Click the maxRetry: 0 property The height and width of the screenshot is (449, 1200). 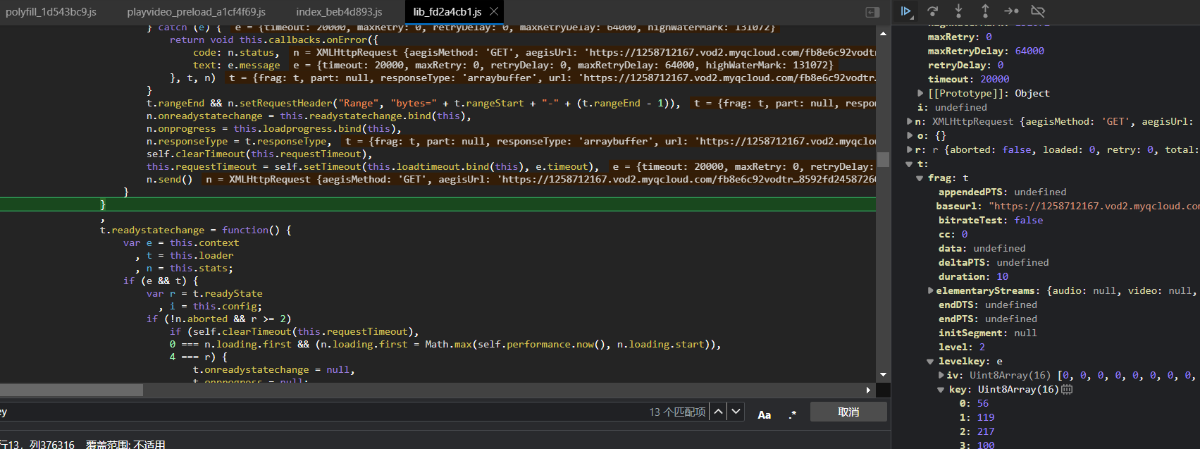[962, 36]
